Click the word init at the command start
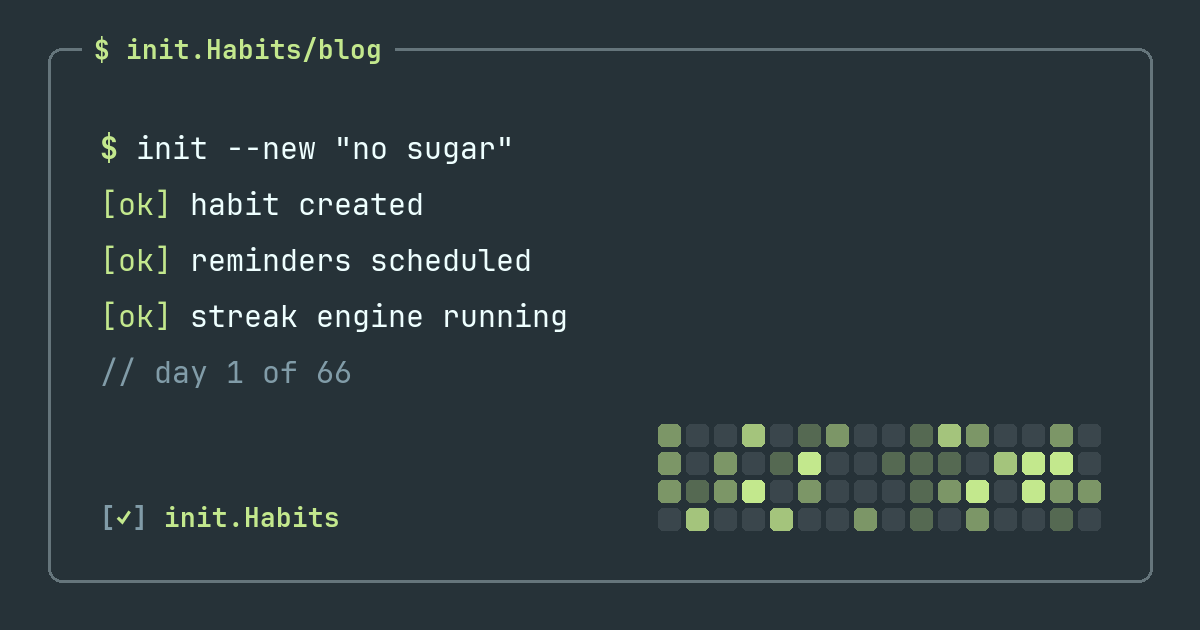 tap(172, 149)
